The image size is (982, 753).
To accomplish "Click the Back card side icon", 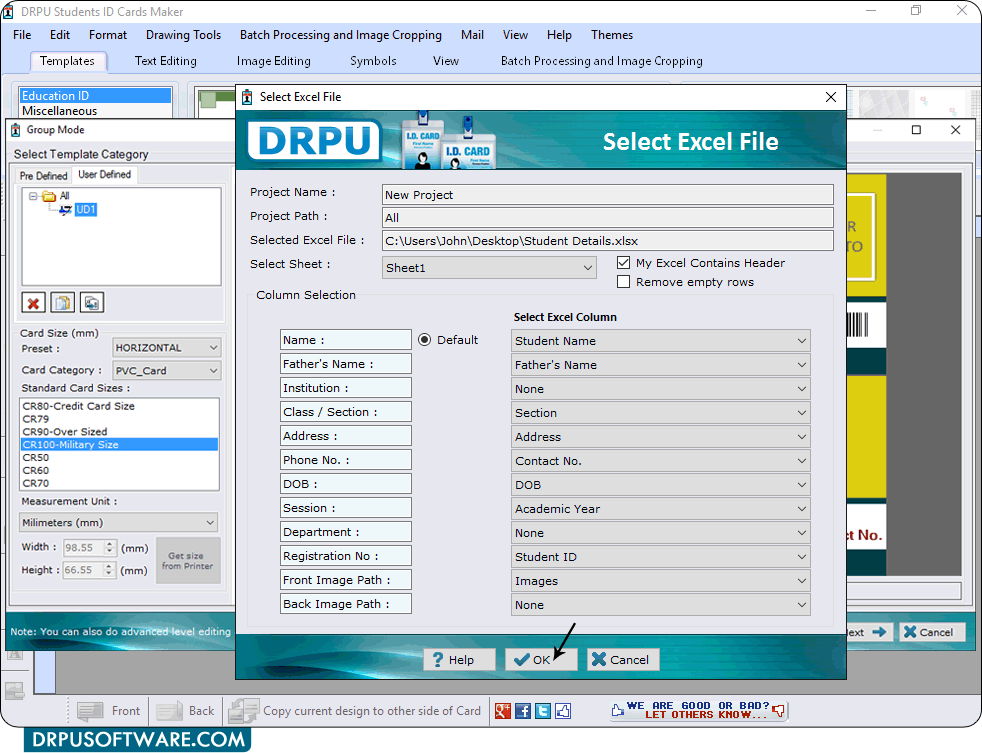I will 169,711.
